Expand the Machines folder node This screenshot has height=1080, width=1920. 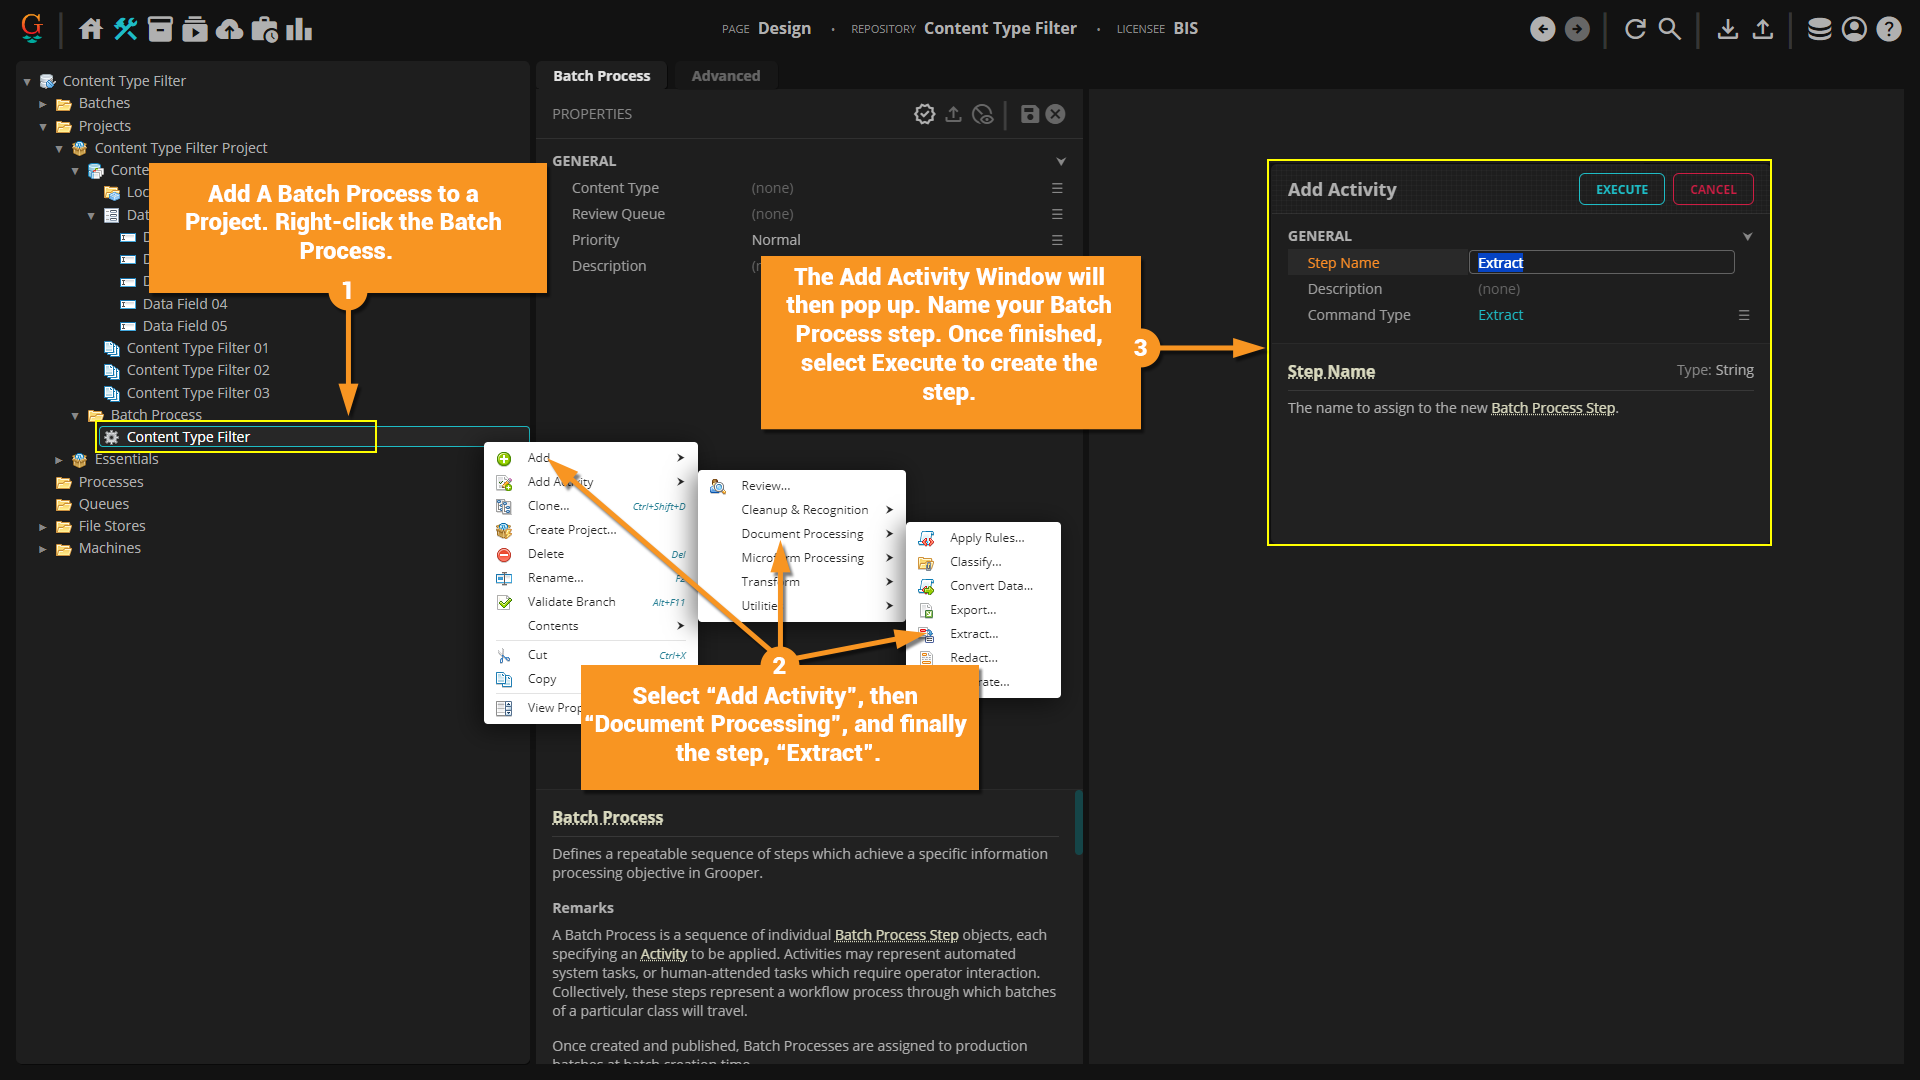coord(43,549)
